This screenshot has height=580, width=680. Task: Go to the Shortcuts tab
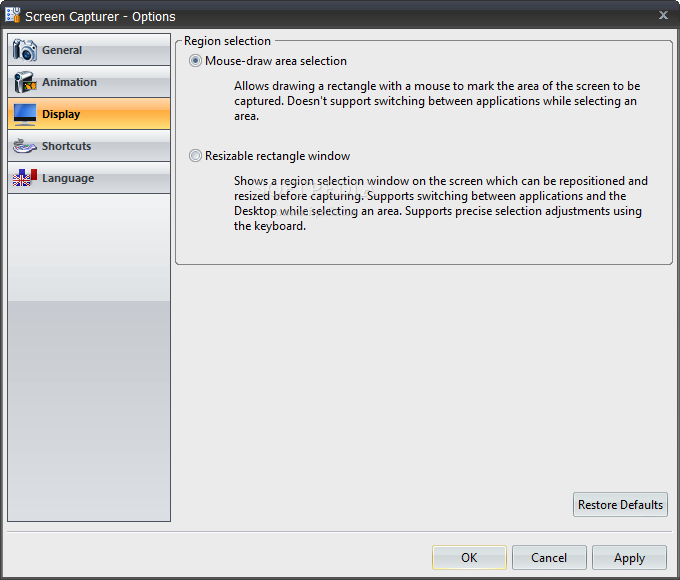pyautogui.click(x=89, y=146)
